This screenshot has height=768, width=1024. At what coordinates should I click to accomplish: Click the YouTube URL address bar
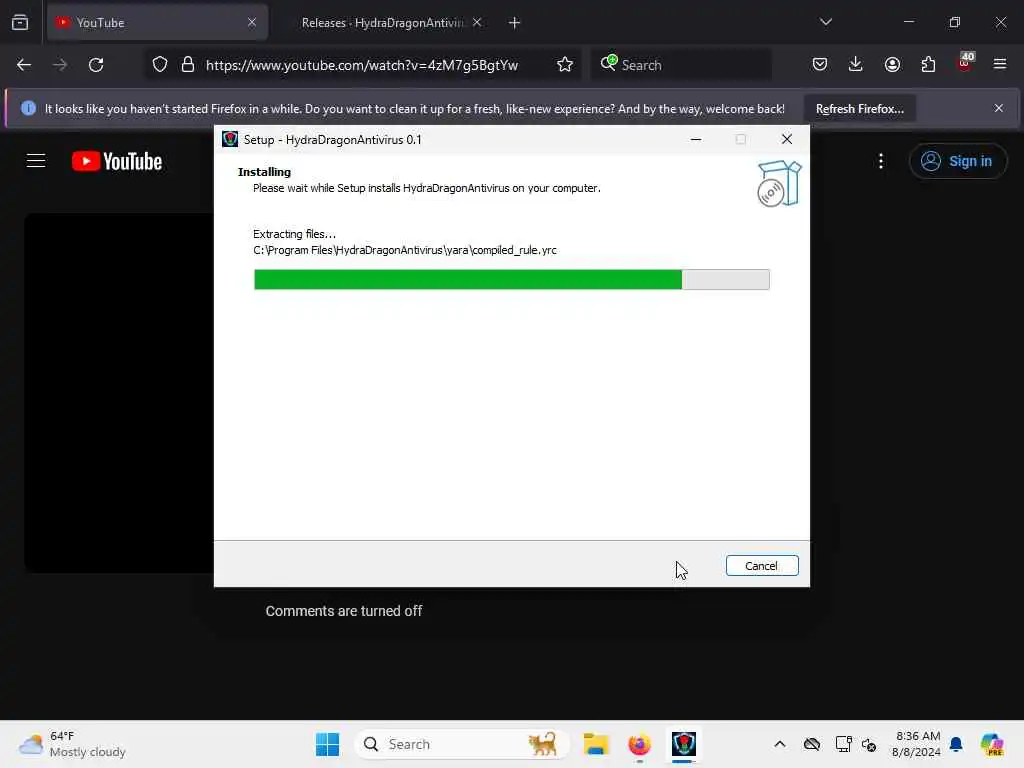362,65
